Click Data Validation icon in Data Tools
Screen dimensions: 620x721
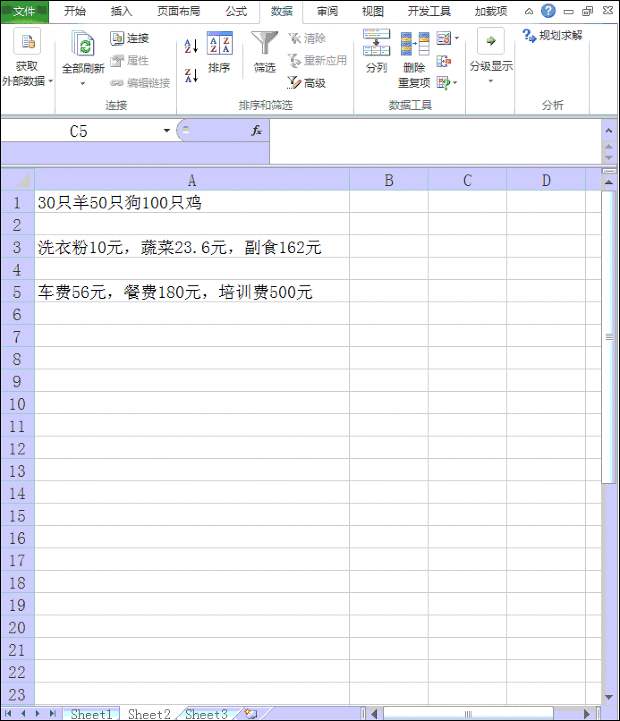[443, 38]
